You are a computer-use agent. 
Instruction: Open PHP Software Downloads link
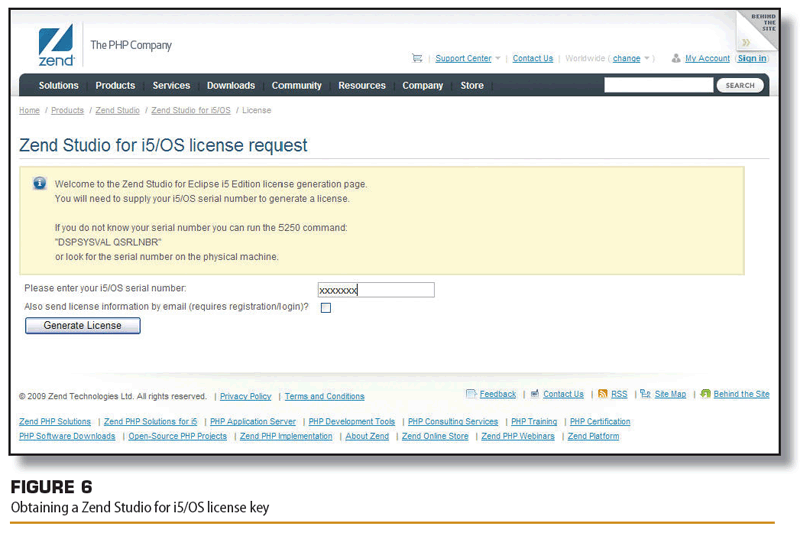point(67,436)
